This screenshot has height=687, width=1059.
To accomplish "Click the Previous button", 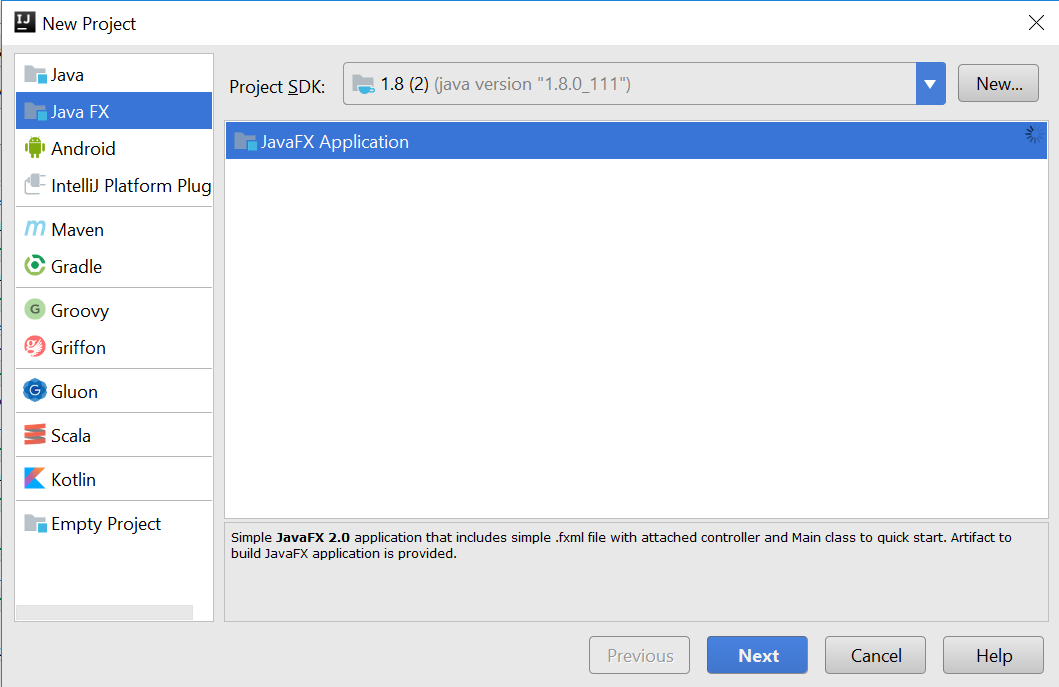I will (640, 655).
